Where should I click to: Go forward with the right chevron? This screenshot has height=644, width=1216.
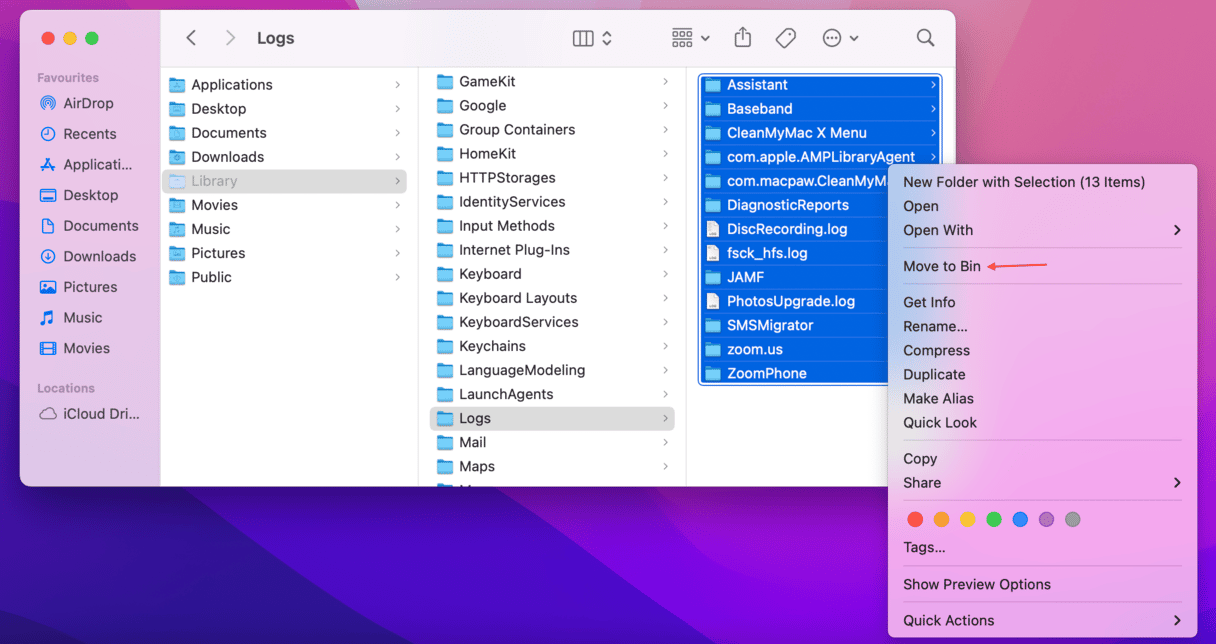tap(231, 38)
